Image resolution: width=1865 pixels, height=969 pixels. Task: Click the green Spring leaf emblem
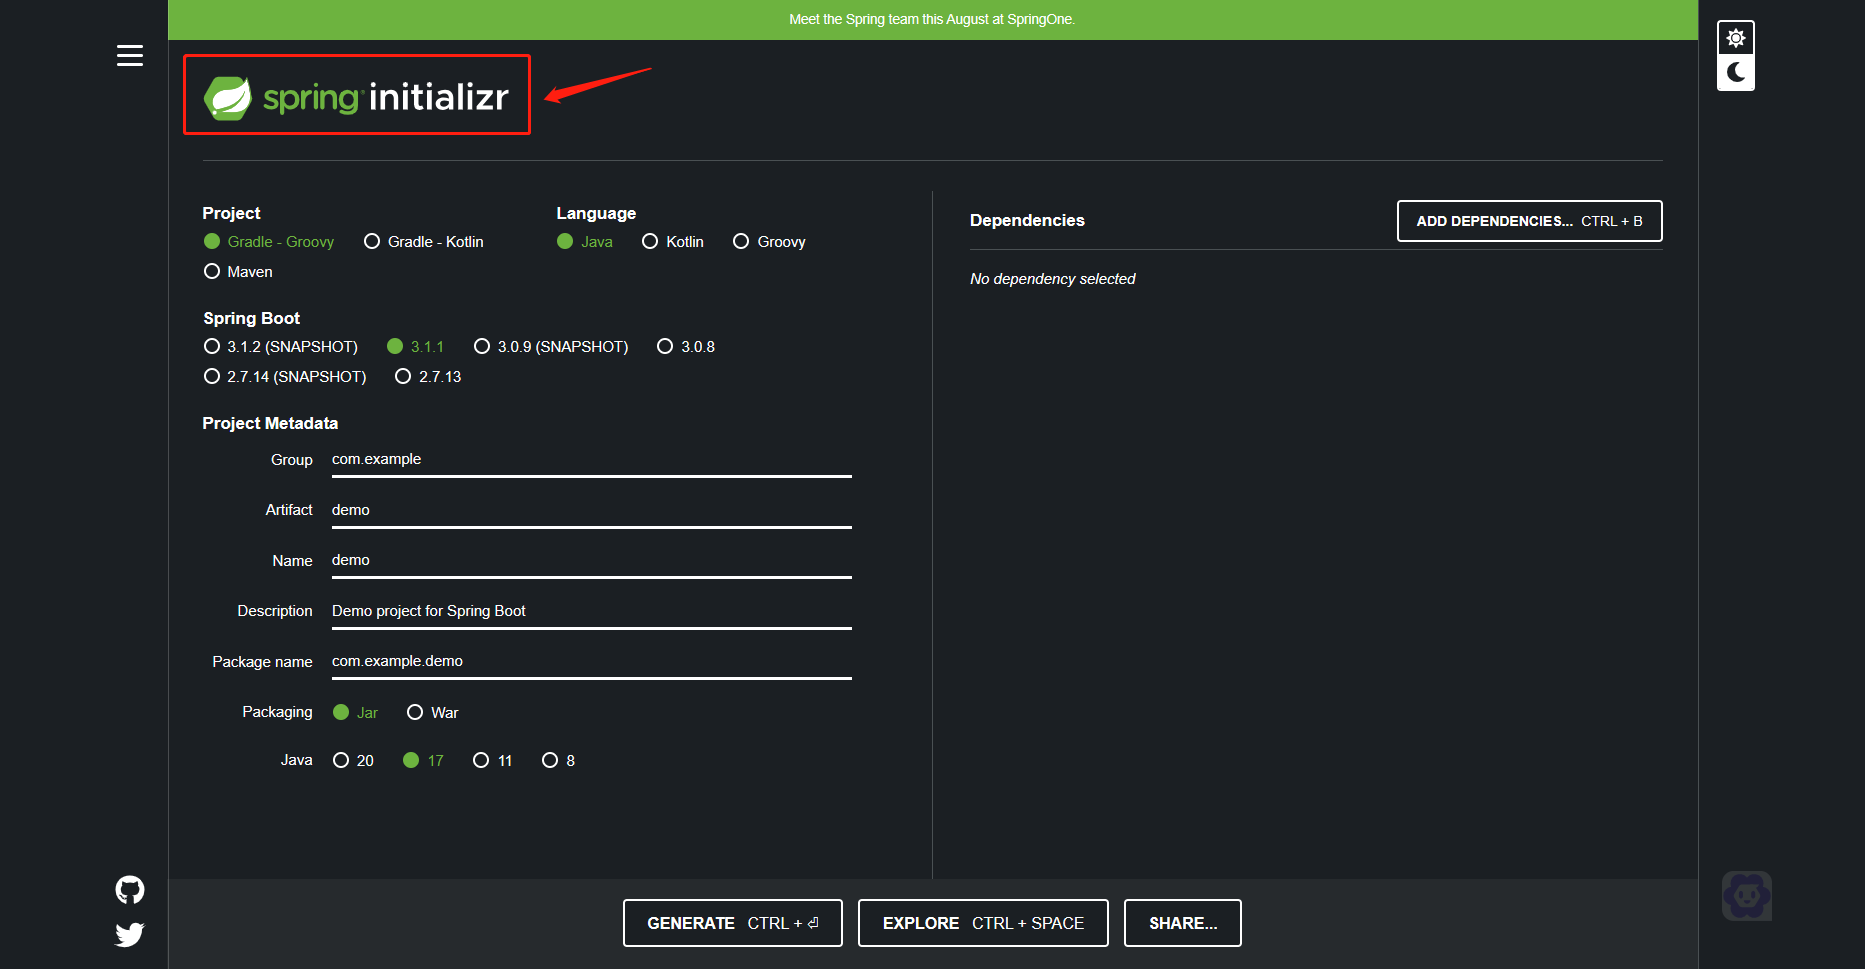tap(228, 95)
